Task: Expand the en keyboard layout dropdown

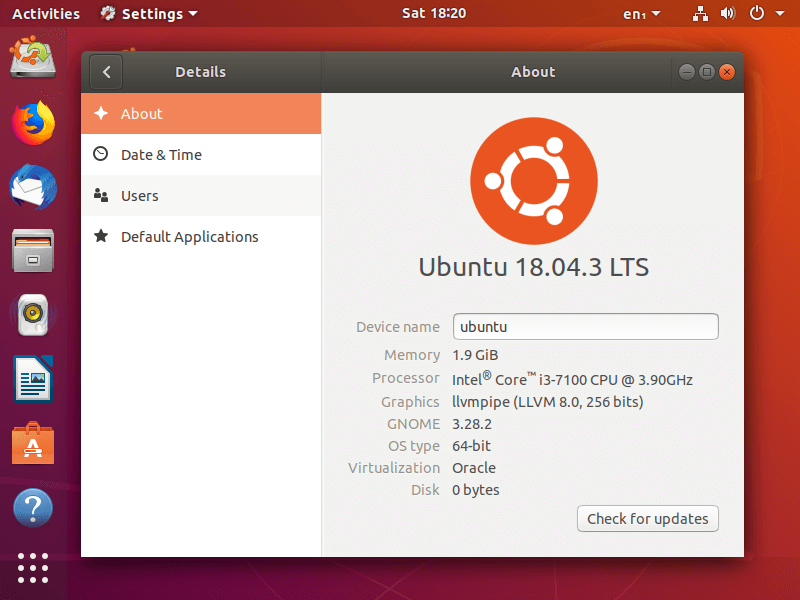Action: click(642, 14)
